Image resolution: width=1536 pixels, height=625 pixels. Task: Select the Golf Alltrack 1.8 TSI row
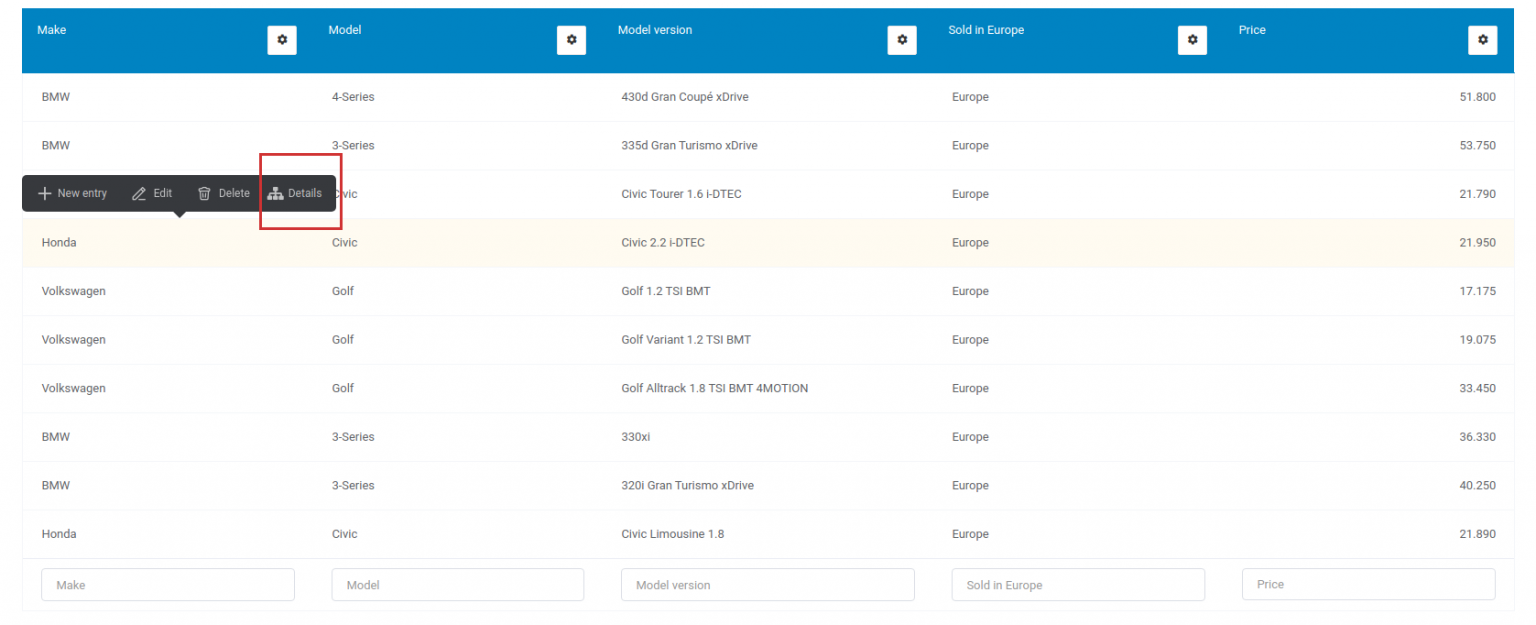click(x=700, y=388)
